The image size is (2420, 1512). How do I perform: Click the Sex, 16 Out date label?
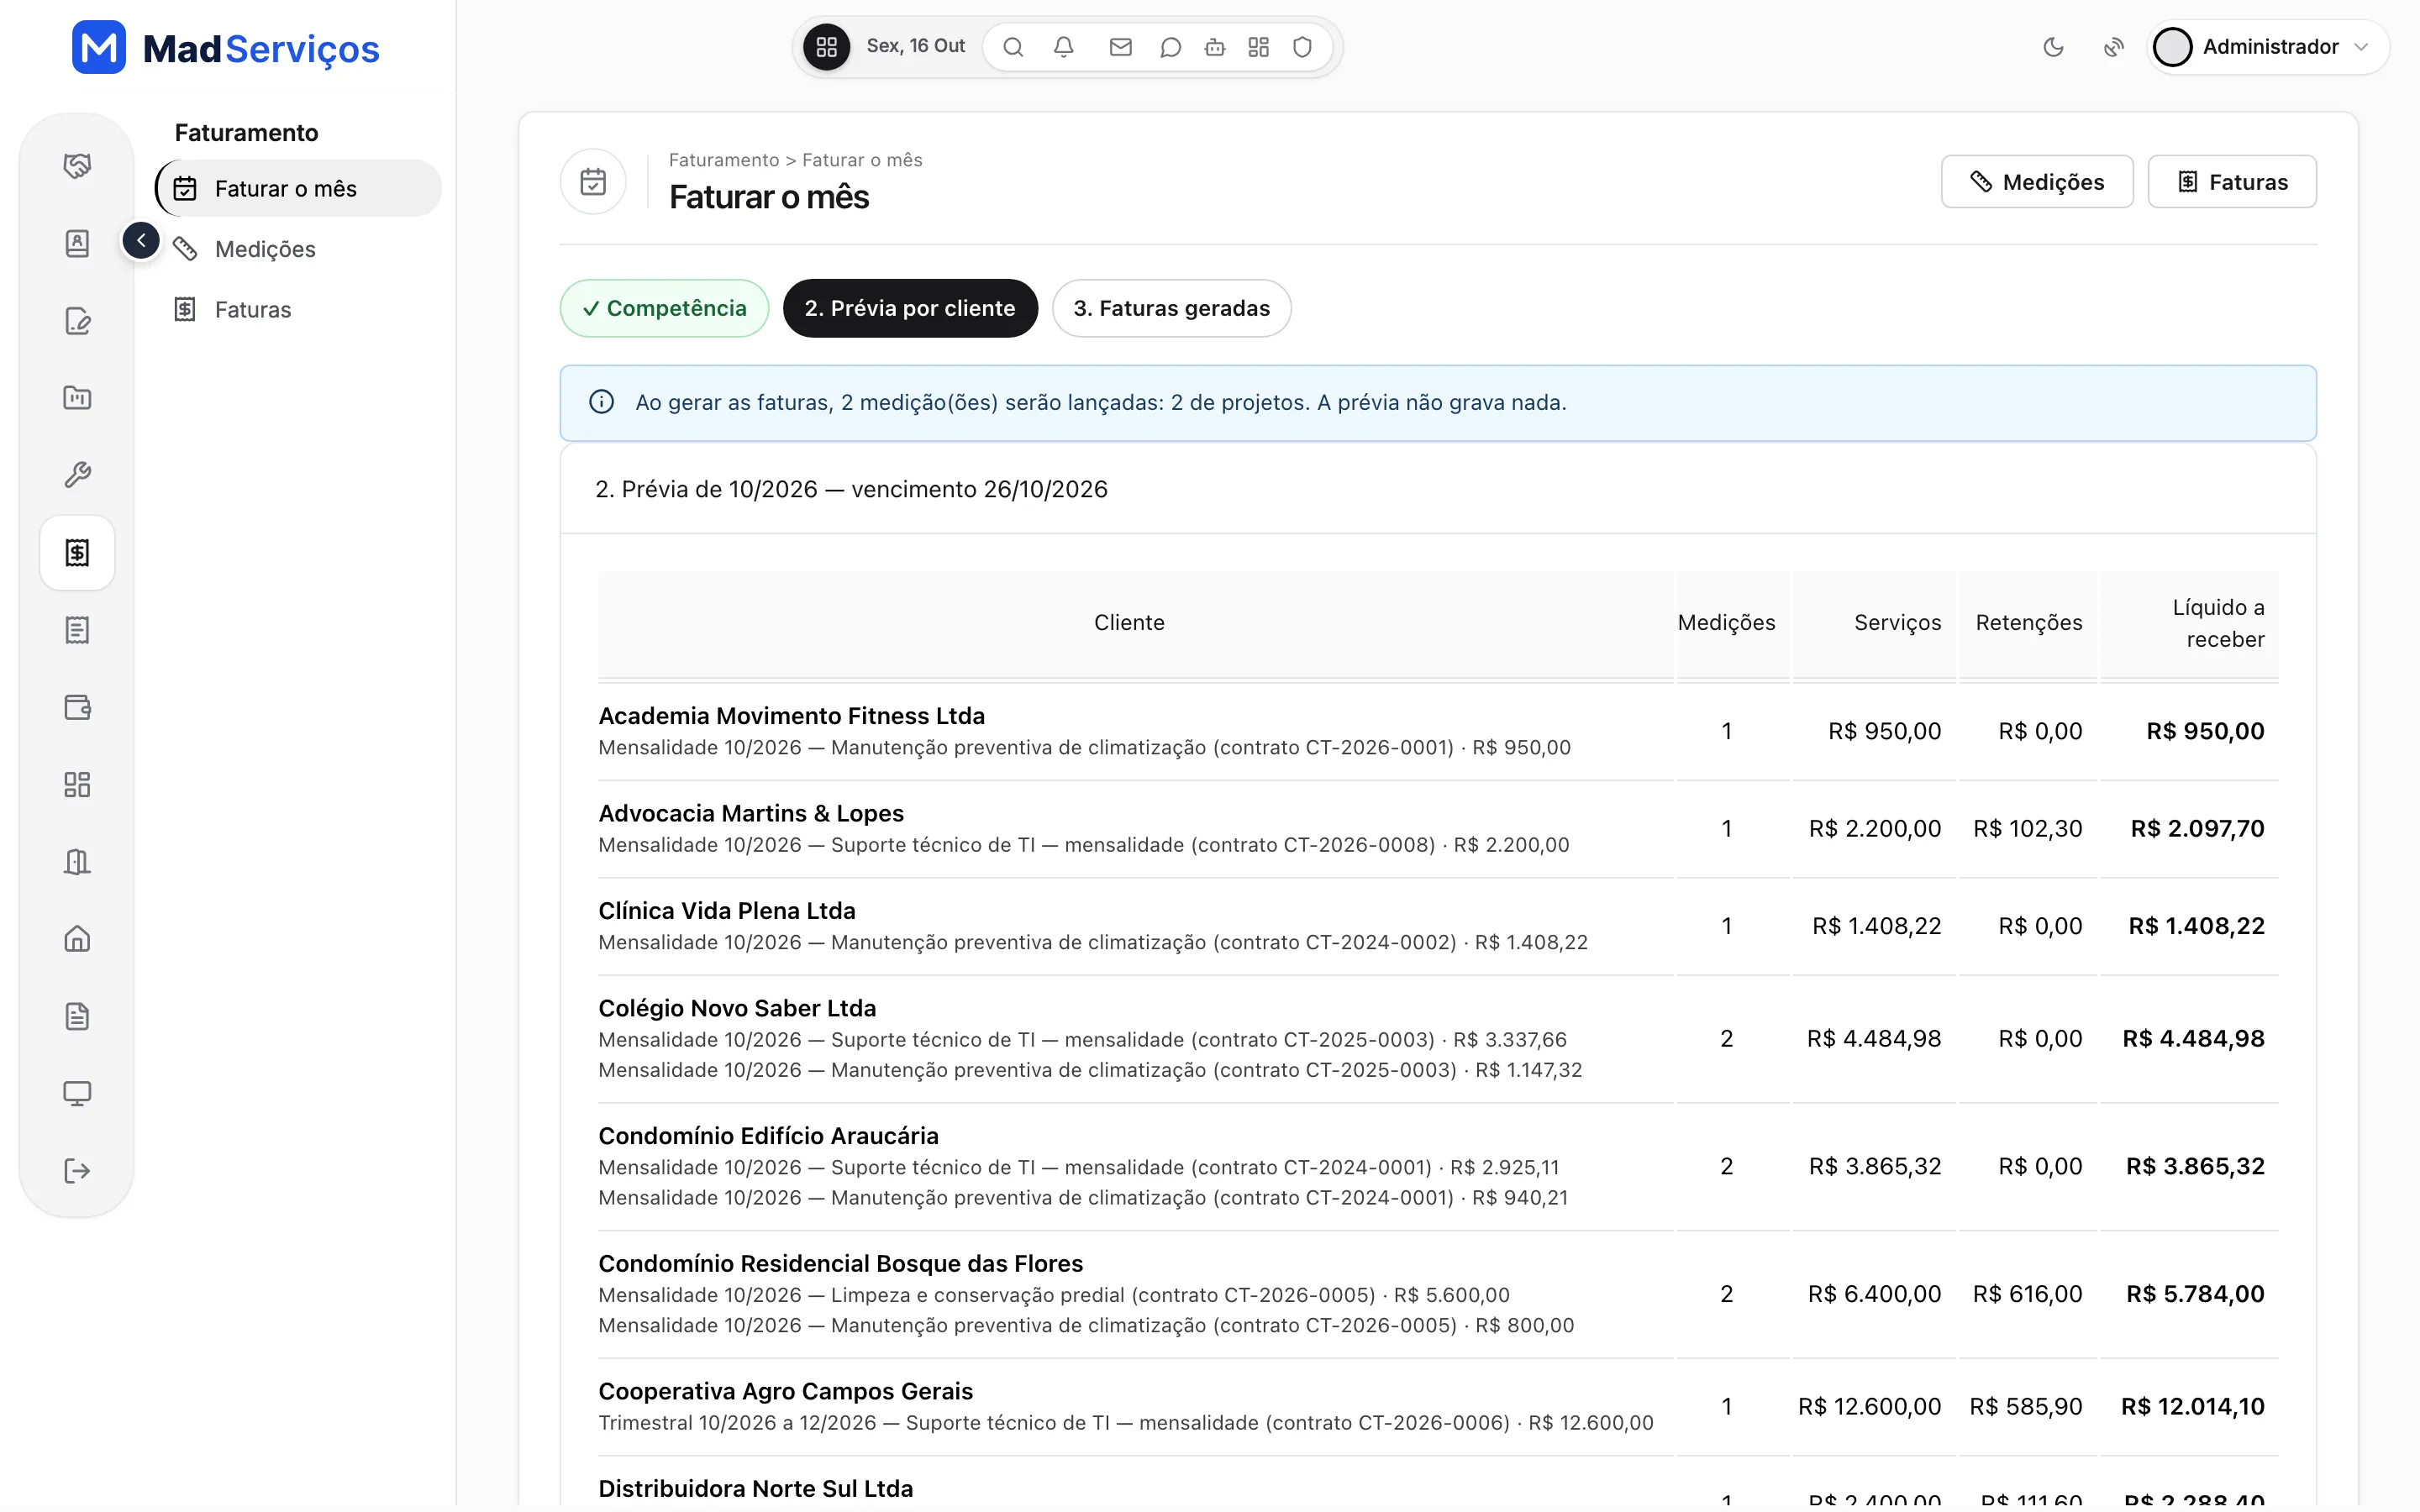tap(915, 46)
